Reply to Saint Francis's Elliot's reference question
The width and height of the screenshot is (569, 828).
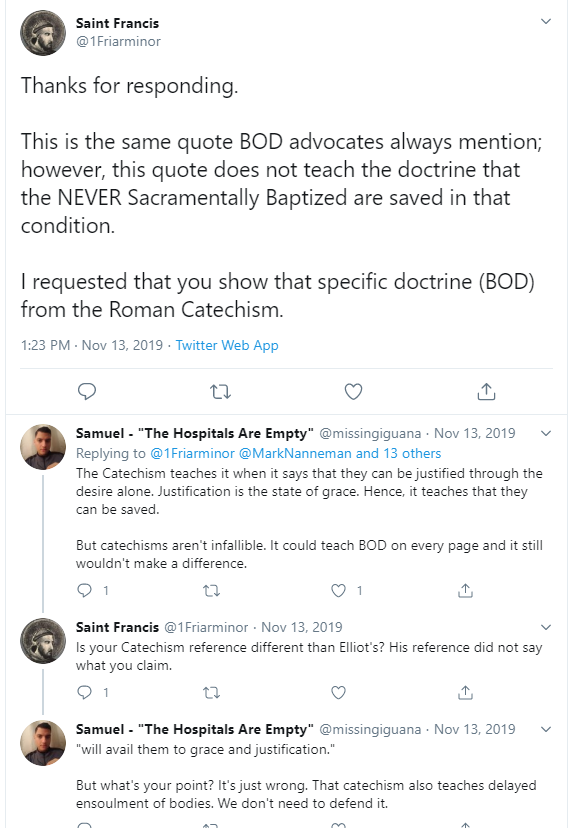[x=84, y=692]
